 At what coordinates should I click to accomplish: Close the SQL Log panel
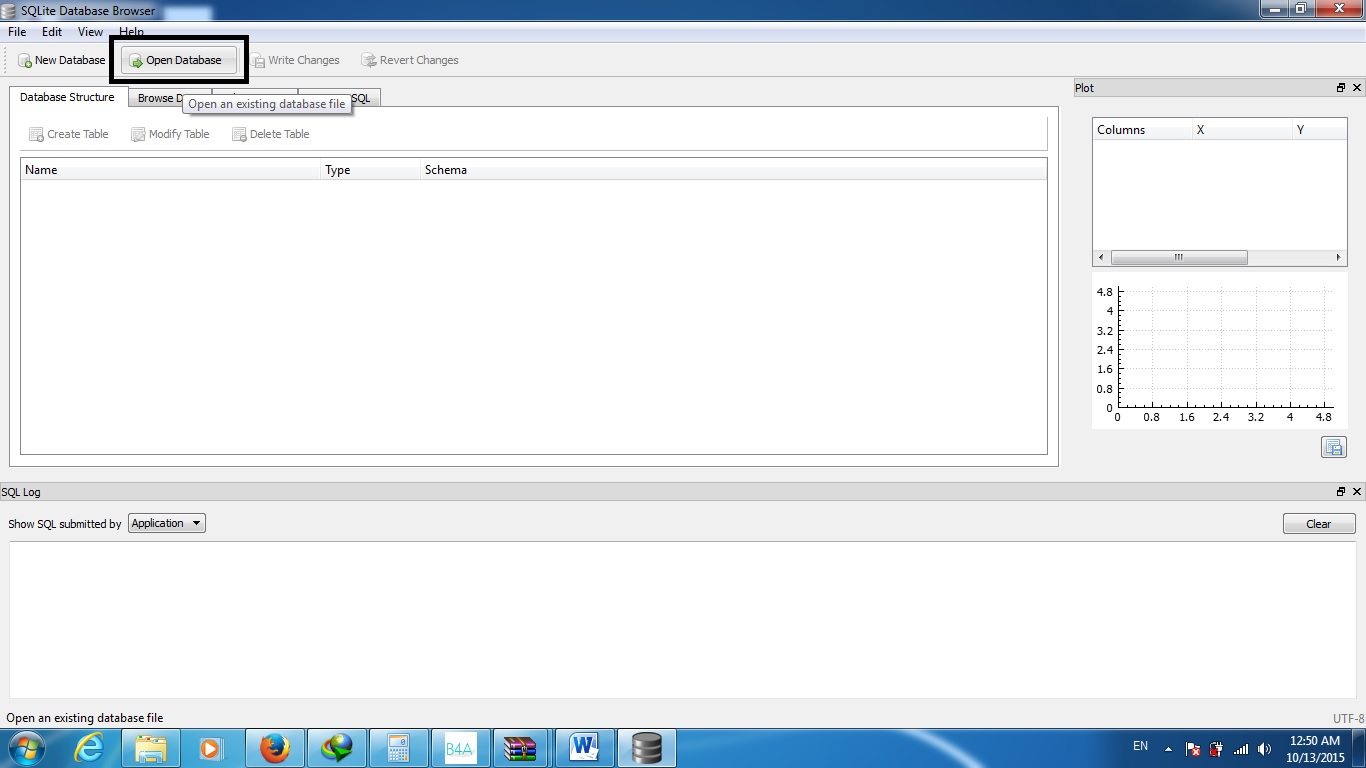pyautogui.click(x=1357, y=492)
